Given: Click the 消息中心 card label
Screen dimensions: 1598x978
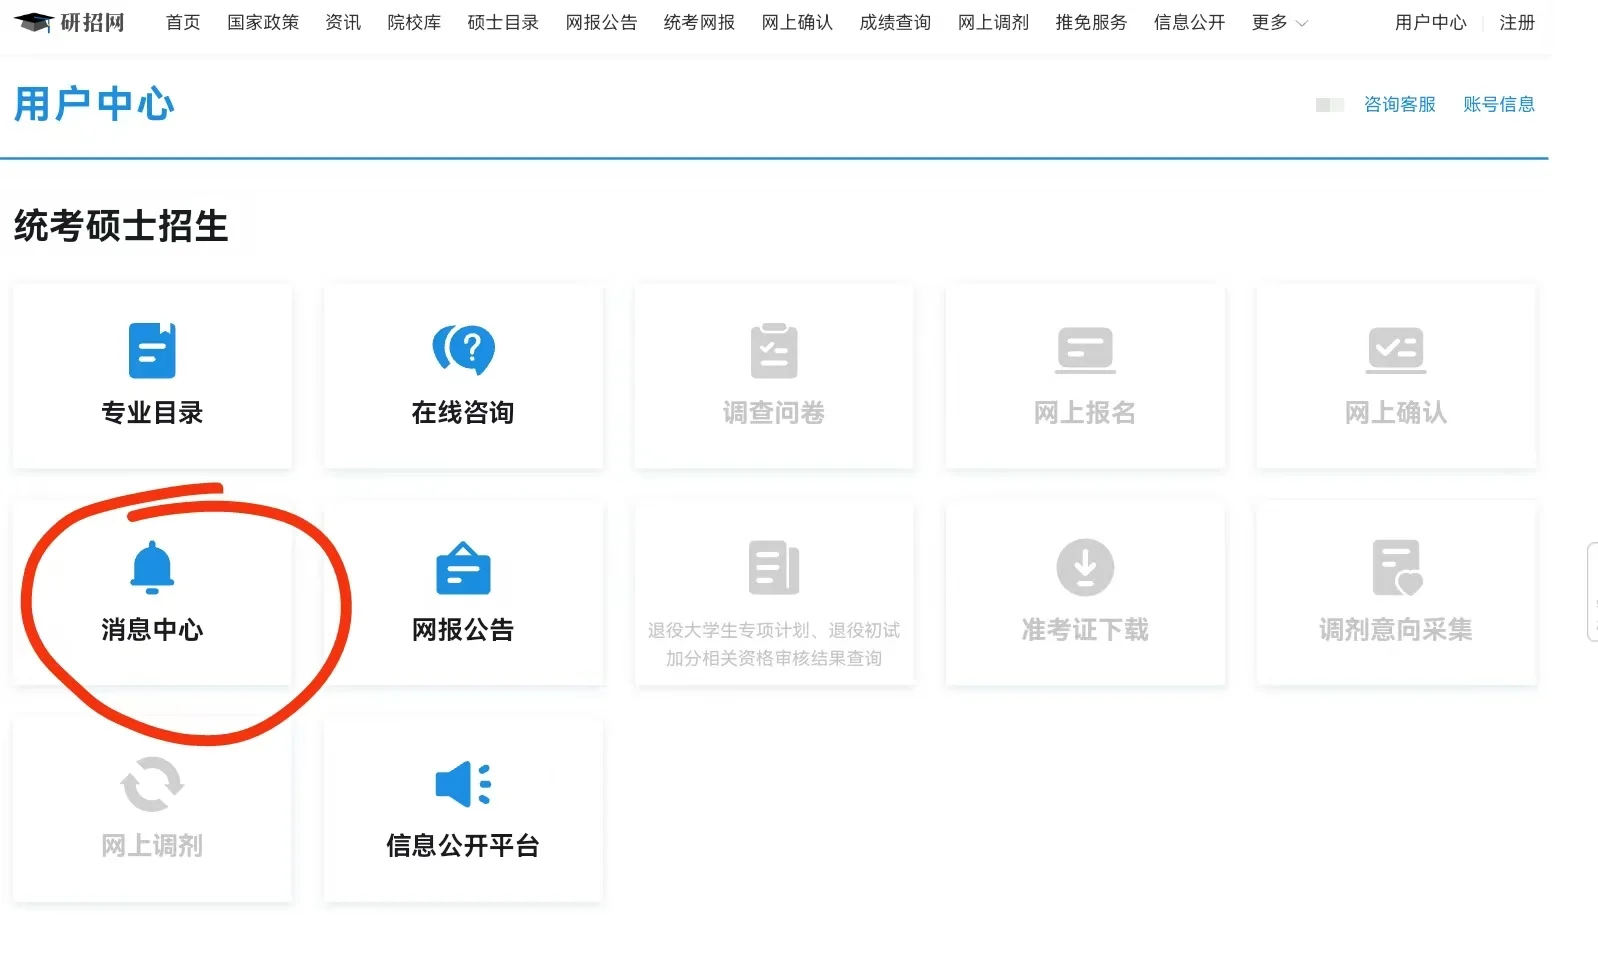Looking at the screenshot, I should [x=152, y=629].
